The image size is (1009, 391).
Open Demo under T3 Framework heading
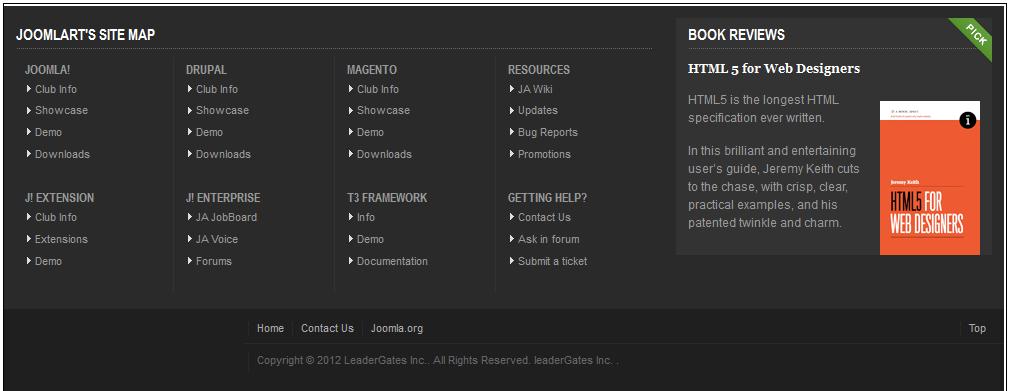click(x=370, y=239)
